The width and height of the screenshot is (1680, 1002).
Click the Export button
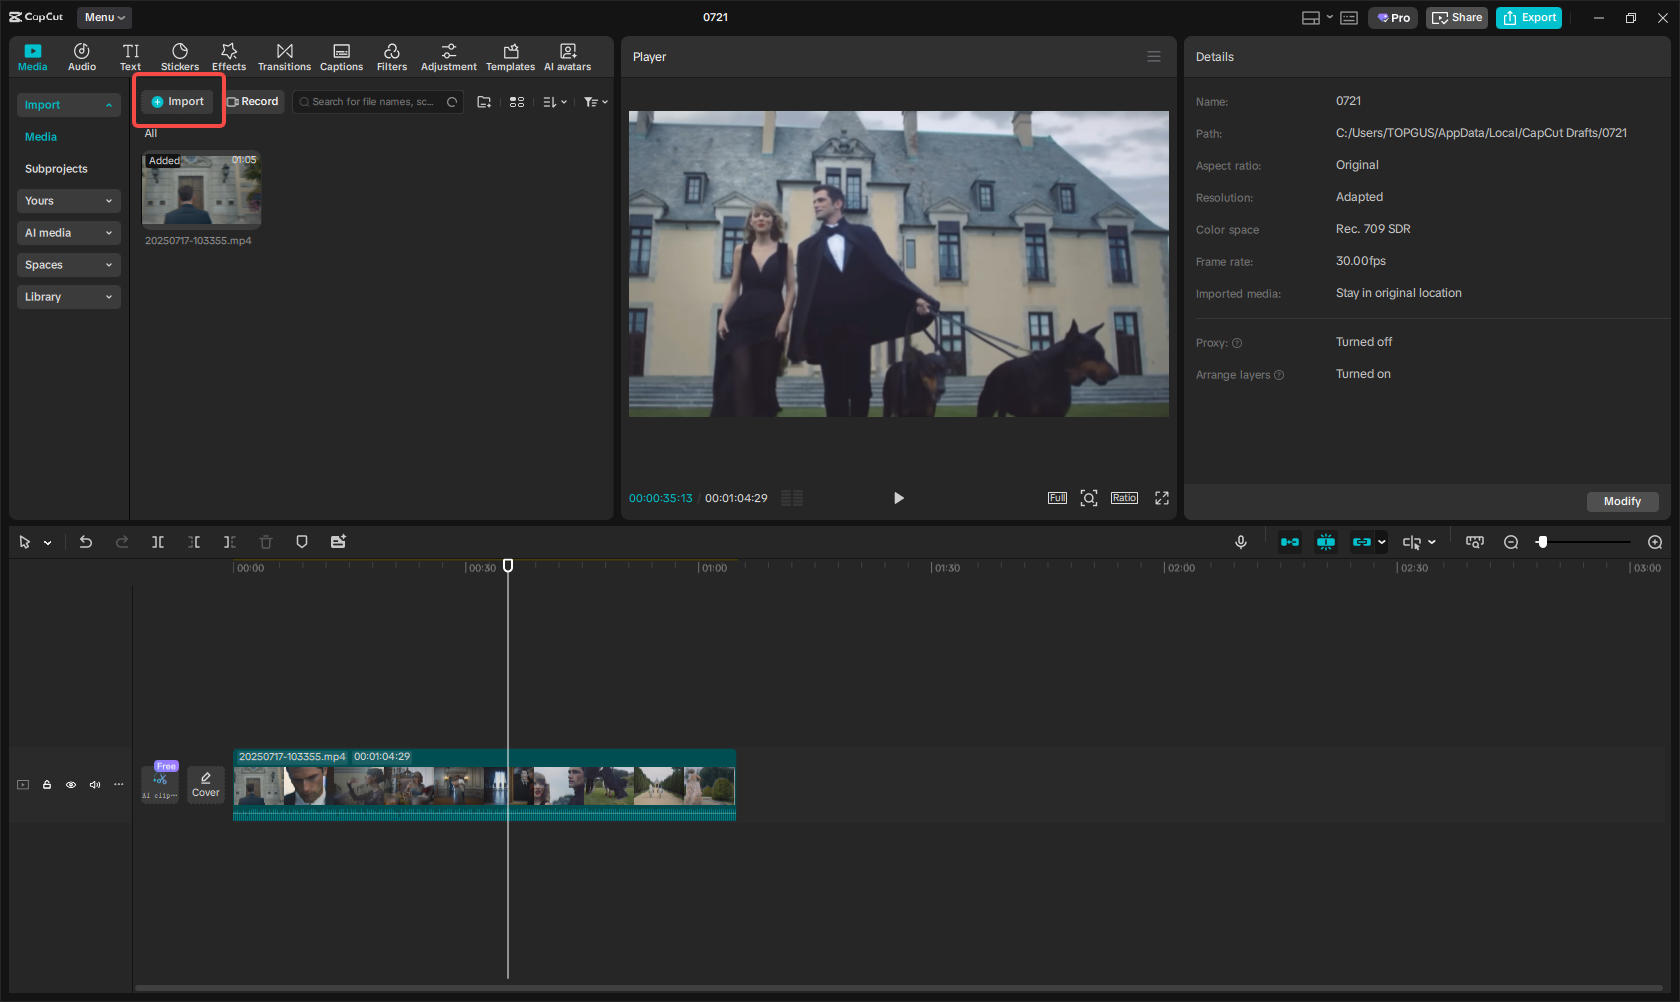pos(1528,17)
